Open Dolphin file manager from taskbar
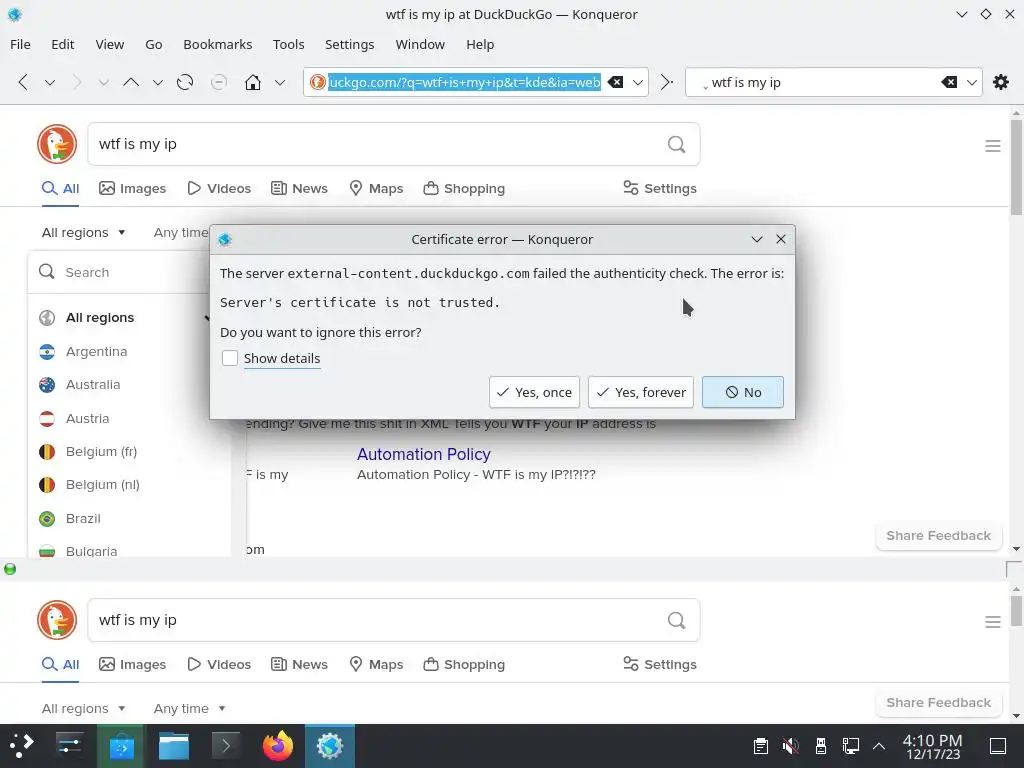Image resolution: width=1024 pixels, height=768 pixels. click(x=174, y=745)
